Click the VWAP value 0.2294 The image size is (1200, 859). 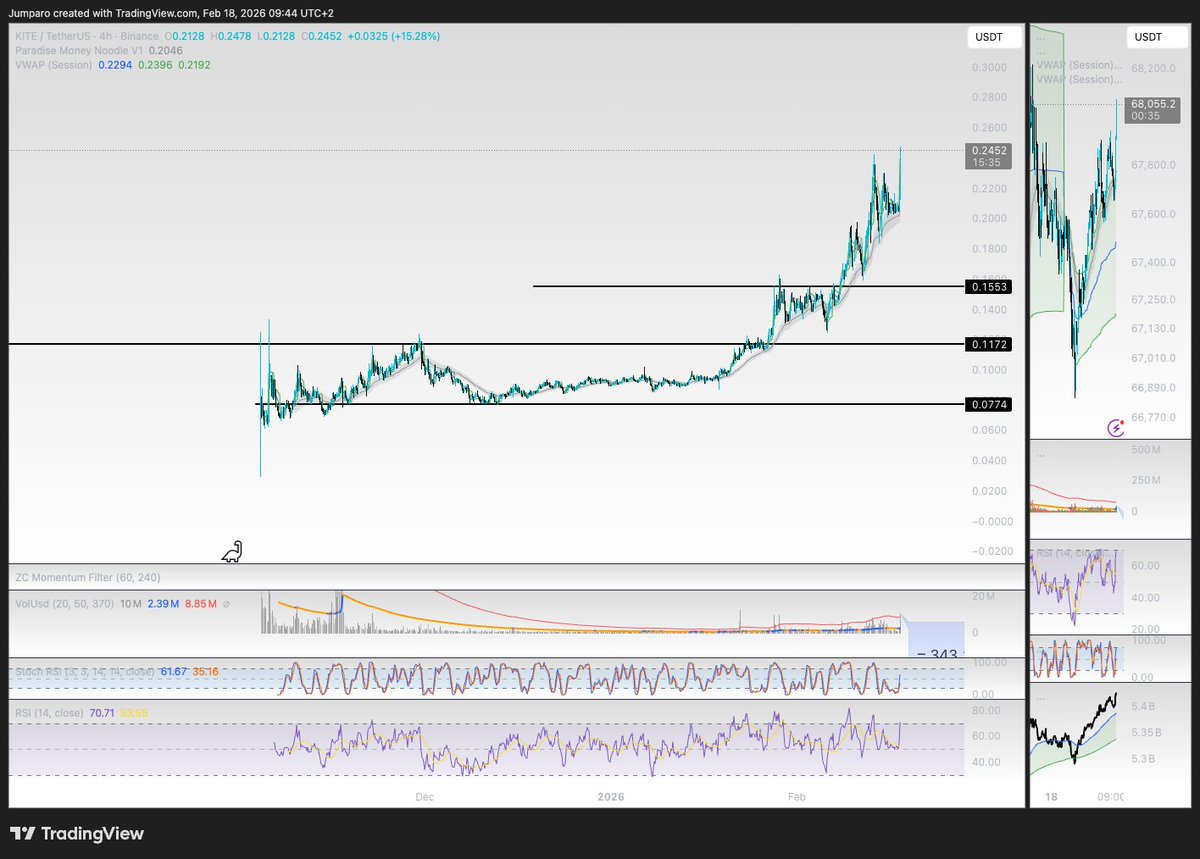pos(113,64)
